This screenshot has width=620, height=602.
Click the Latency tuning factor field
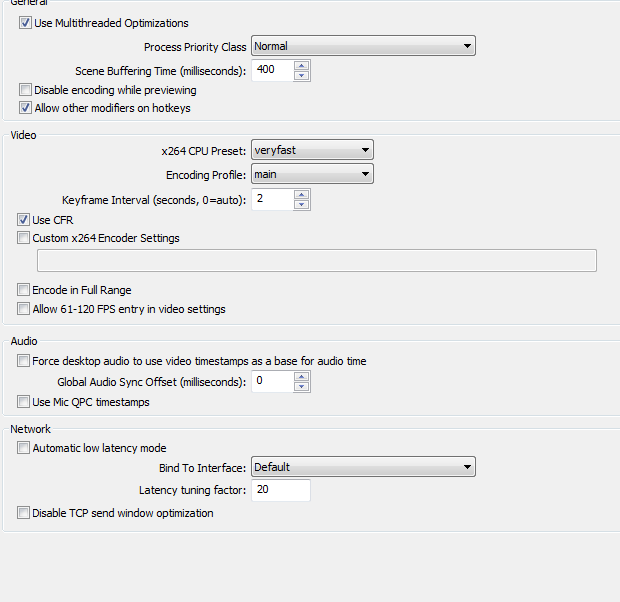tap(281, 490)
